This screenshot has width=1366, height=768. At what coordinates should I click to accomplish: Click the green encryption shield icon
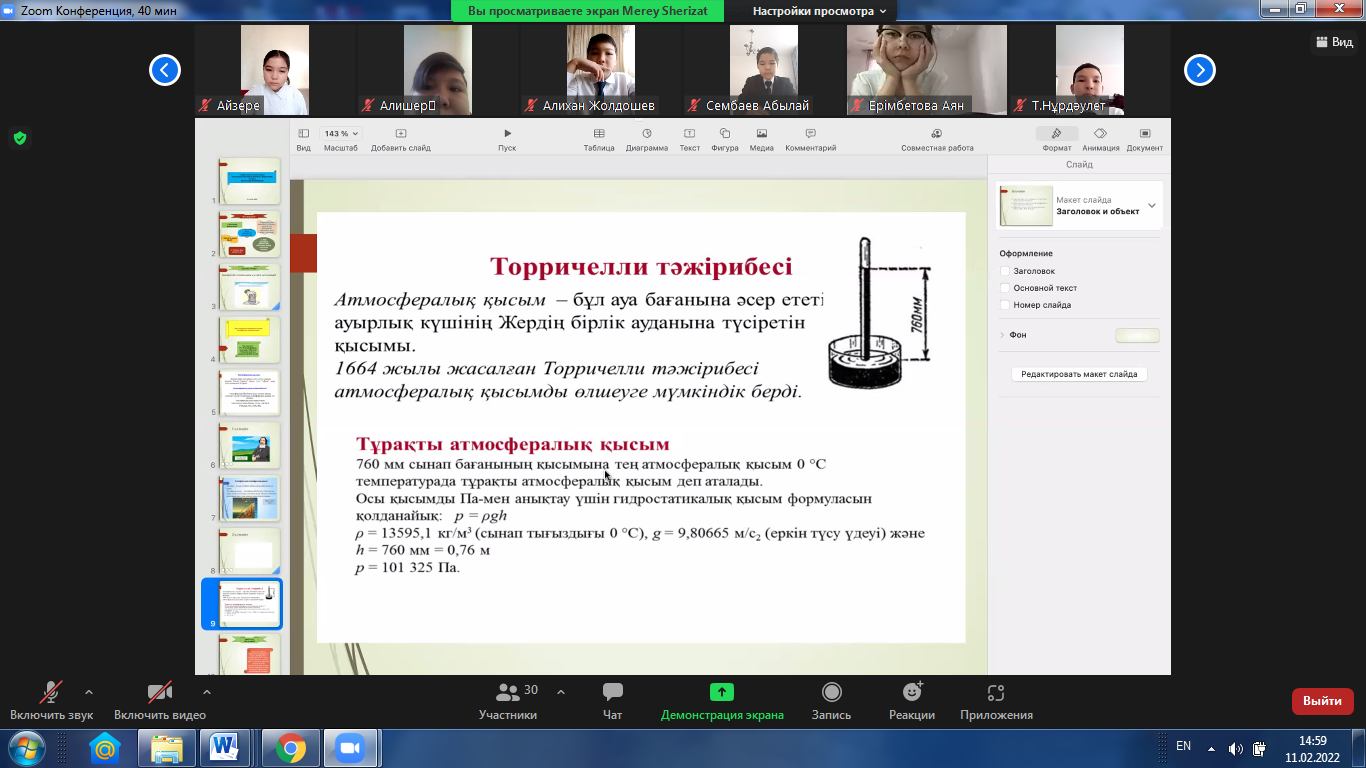19,138
